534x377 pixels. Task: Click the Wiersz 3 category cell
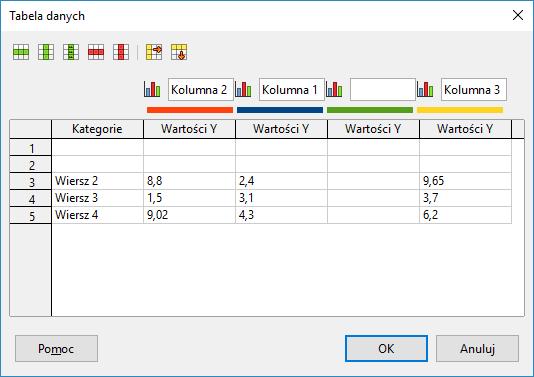click(97, 198)
